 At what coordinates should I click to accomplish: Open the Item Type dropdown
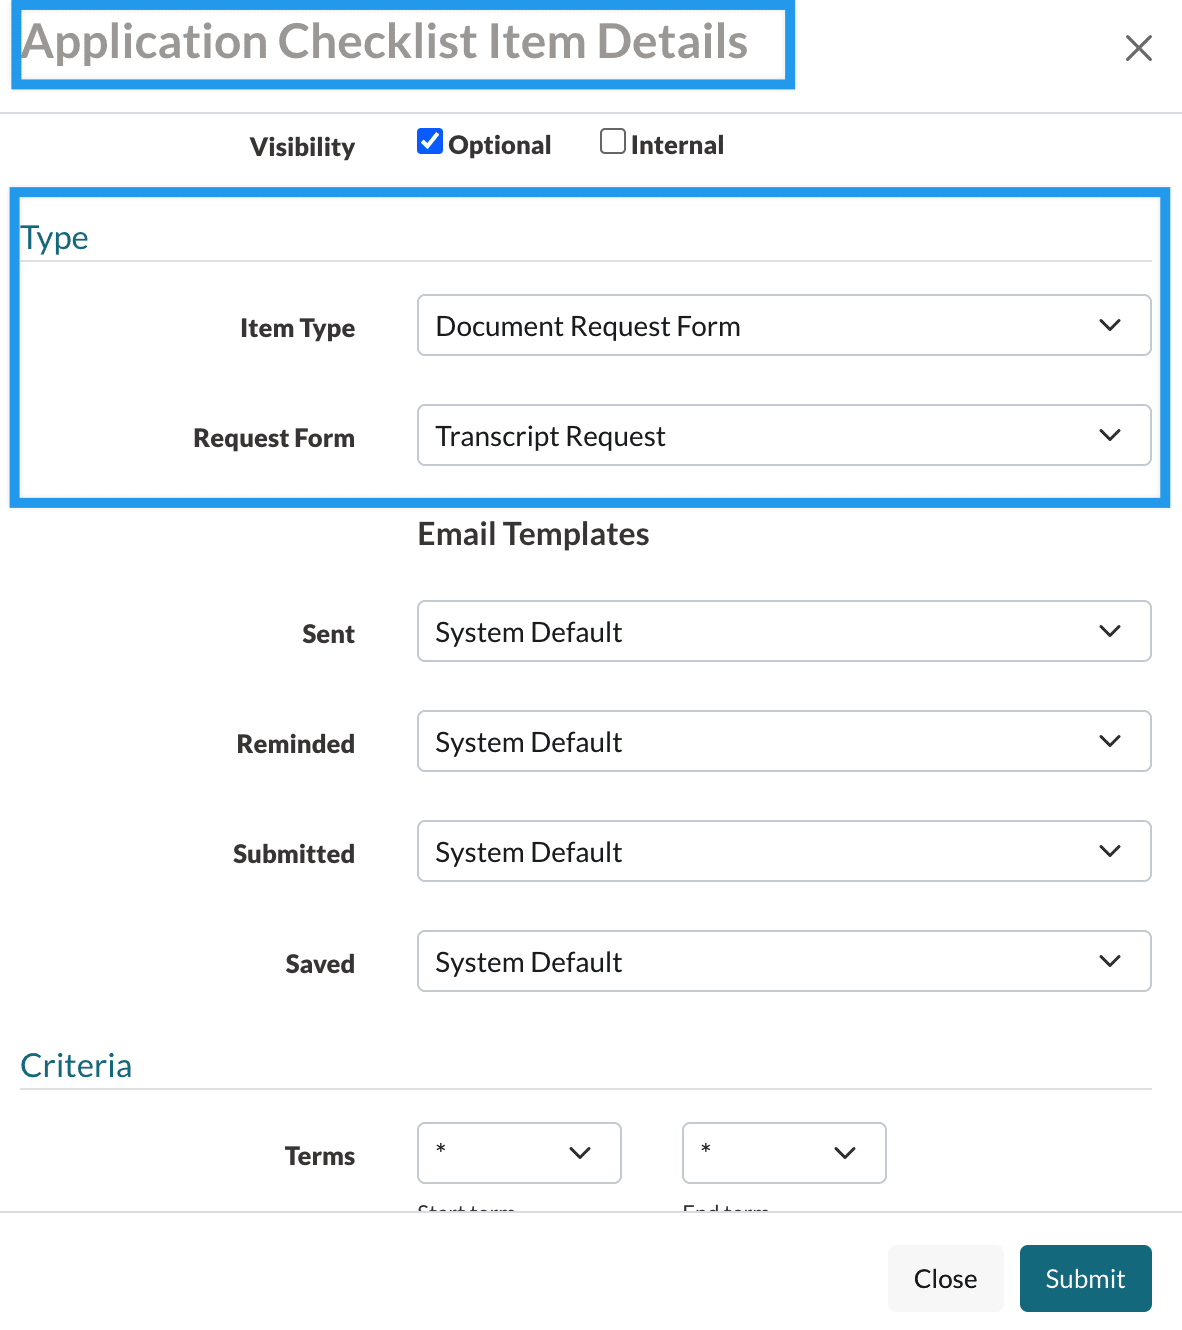point(783,326)
